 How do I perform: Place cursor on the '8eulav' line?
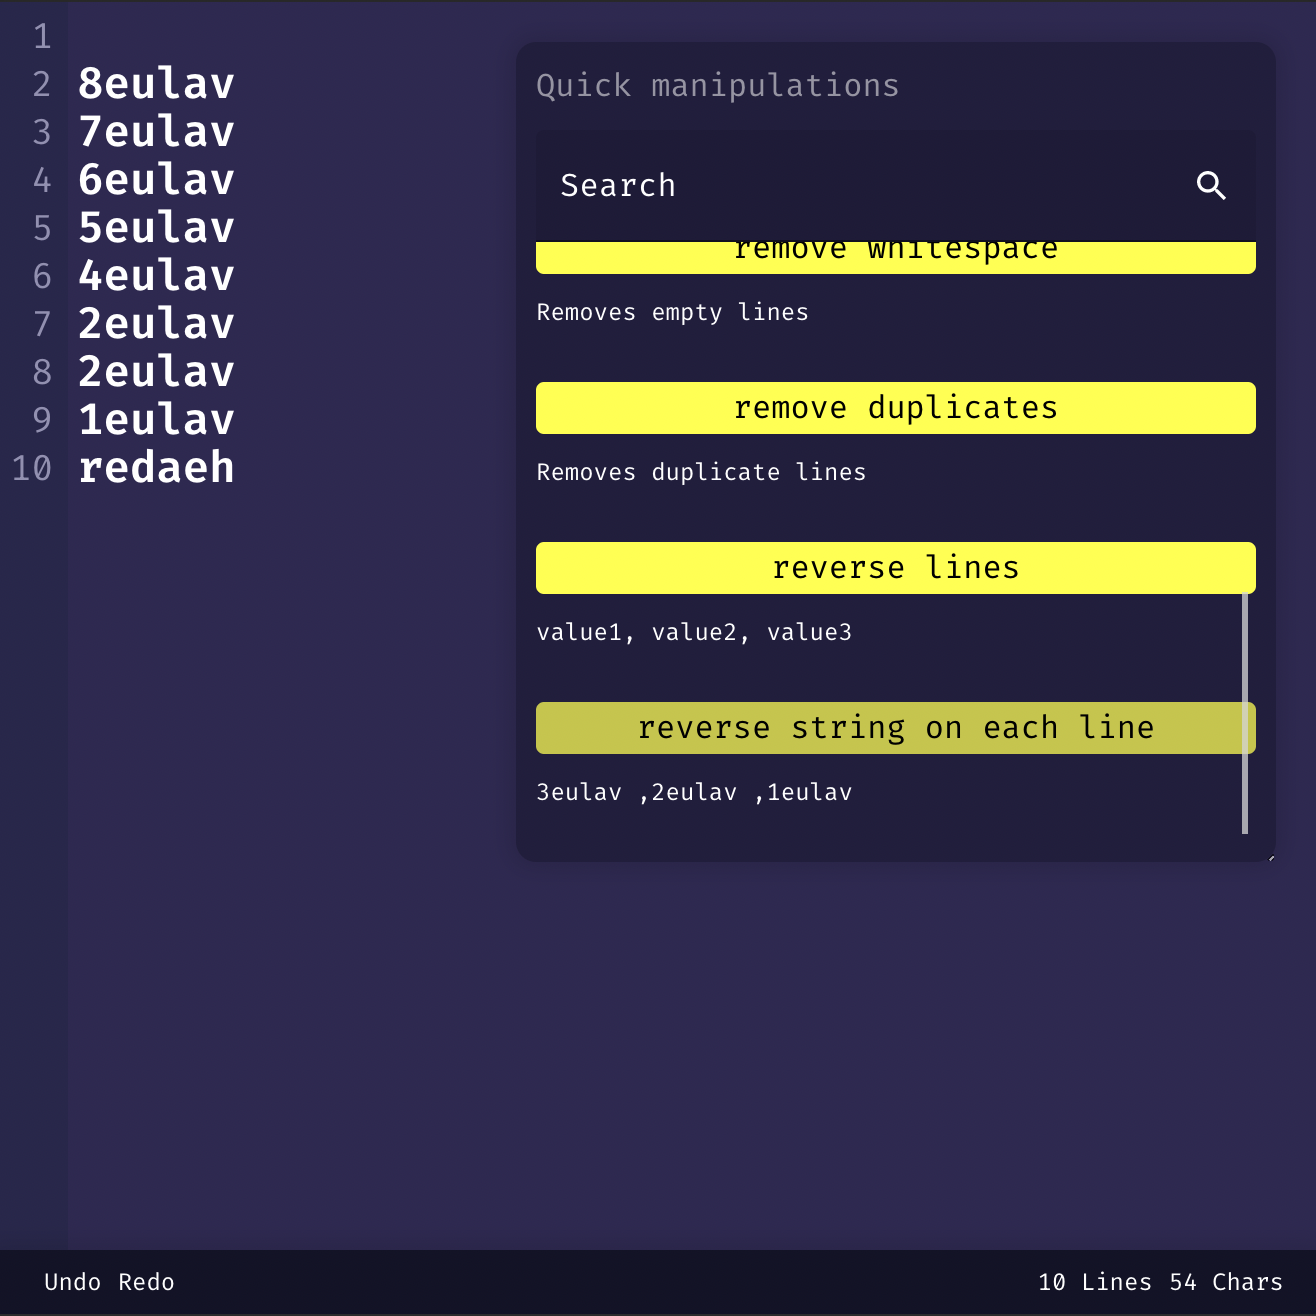coord(155,83)
